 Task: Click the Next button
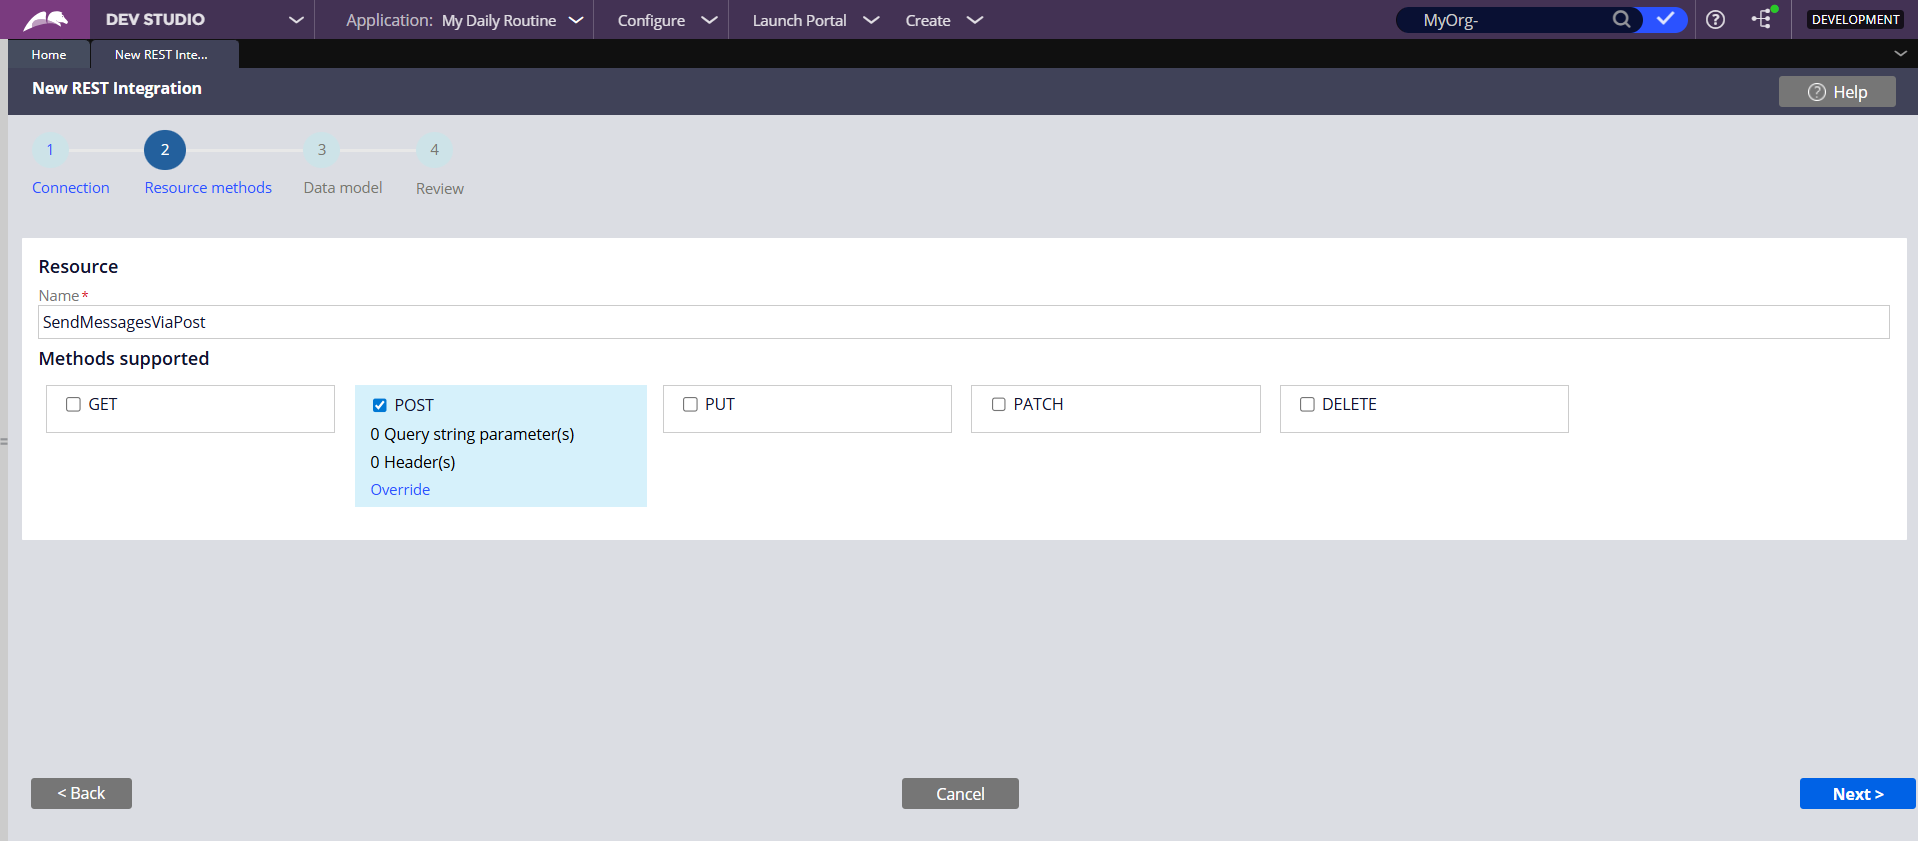point(1857,794)
